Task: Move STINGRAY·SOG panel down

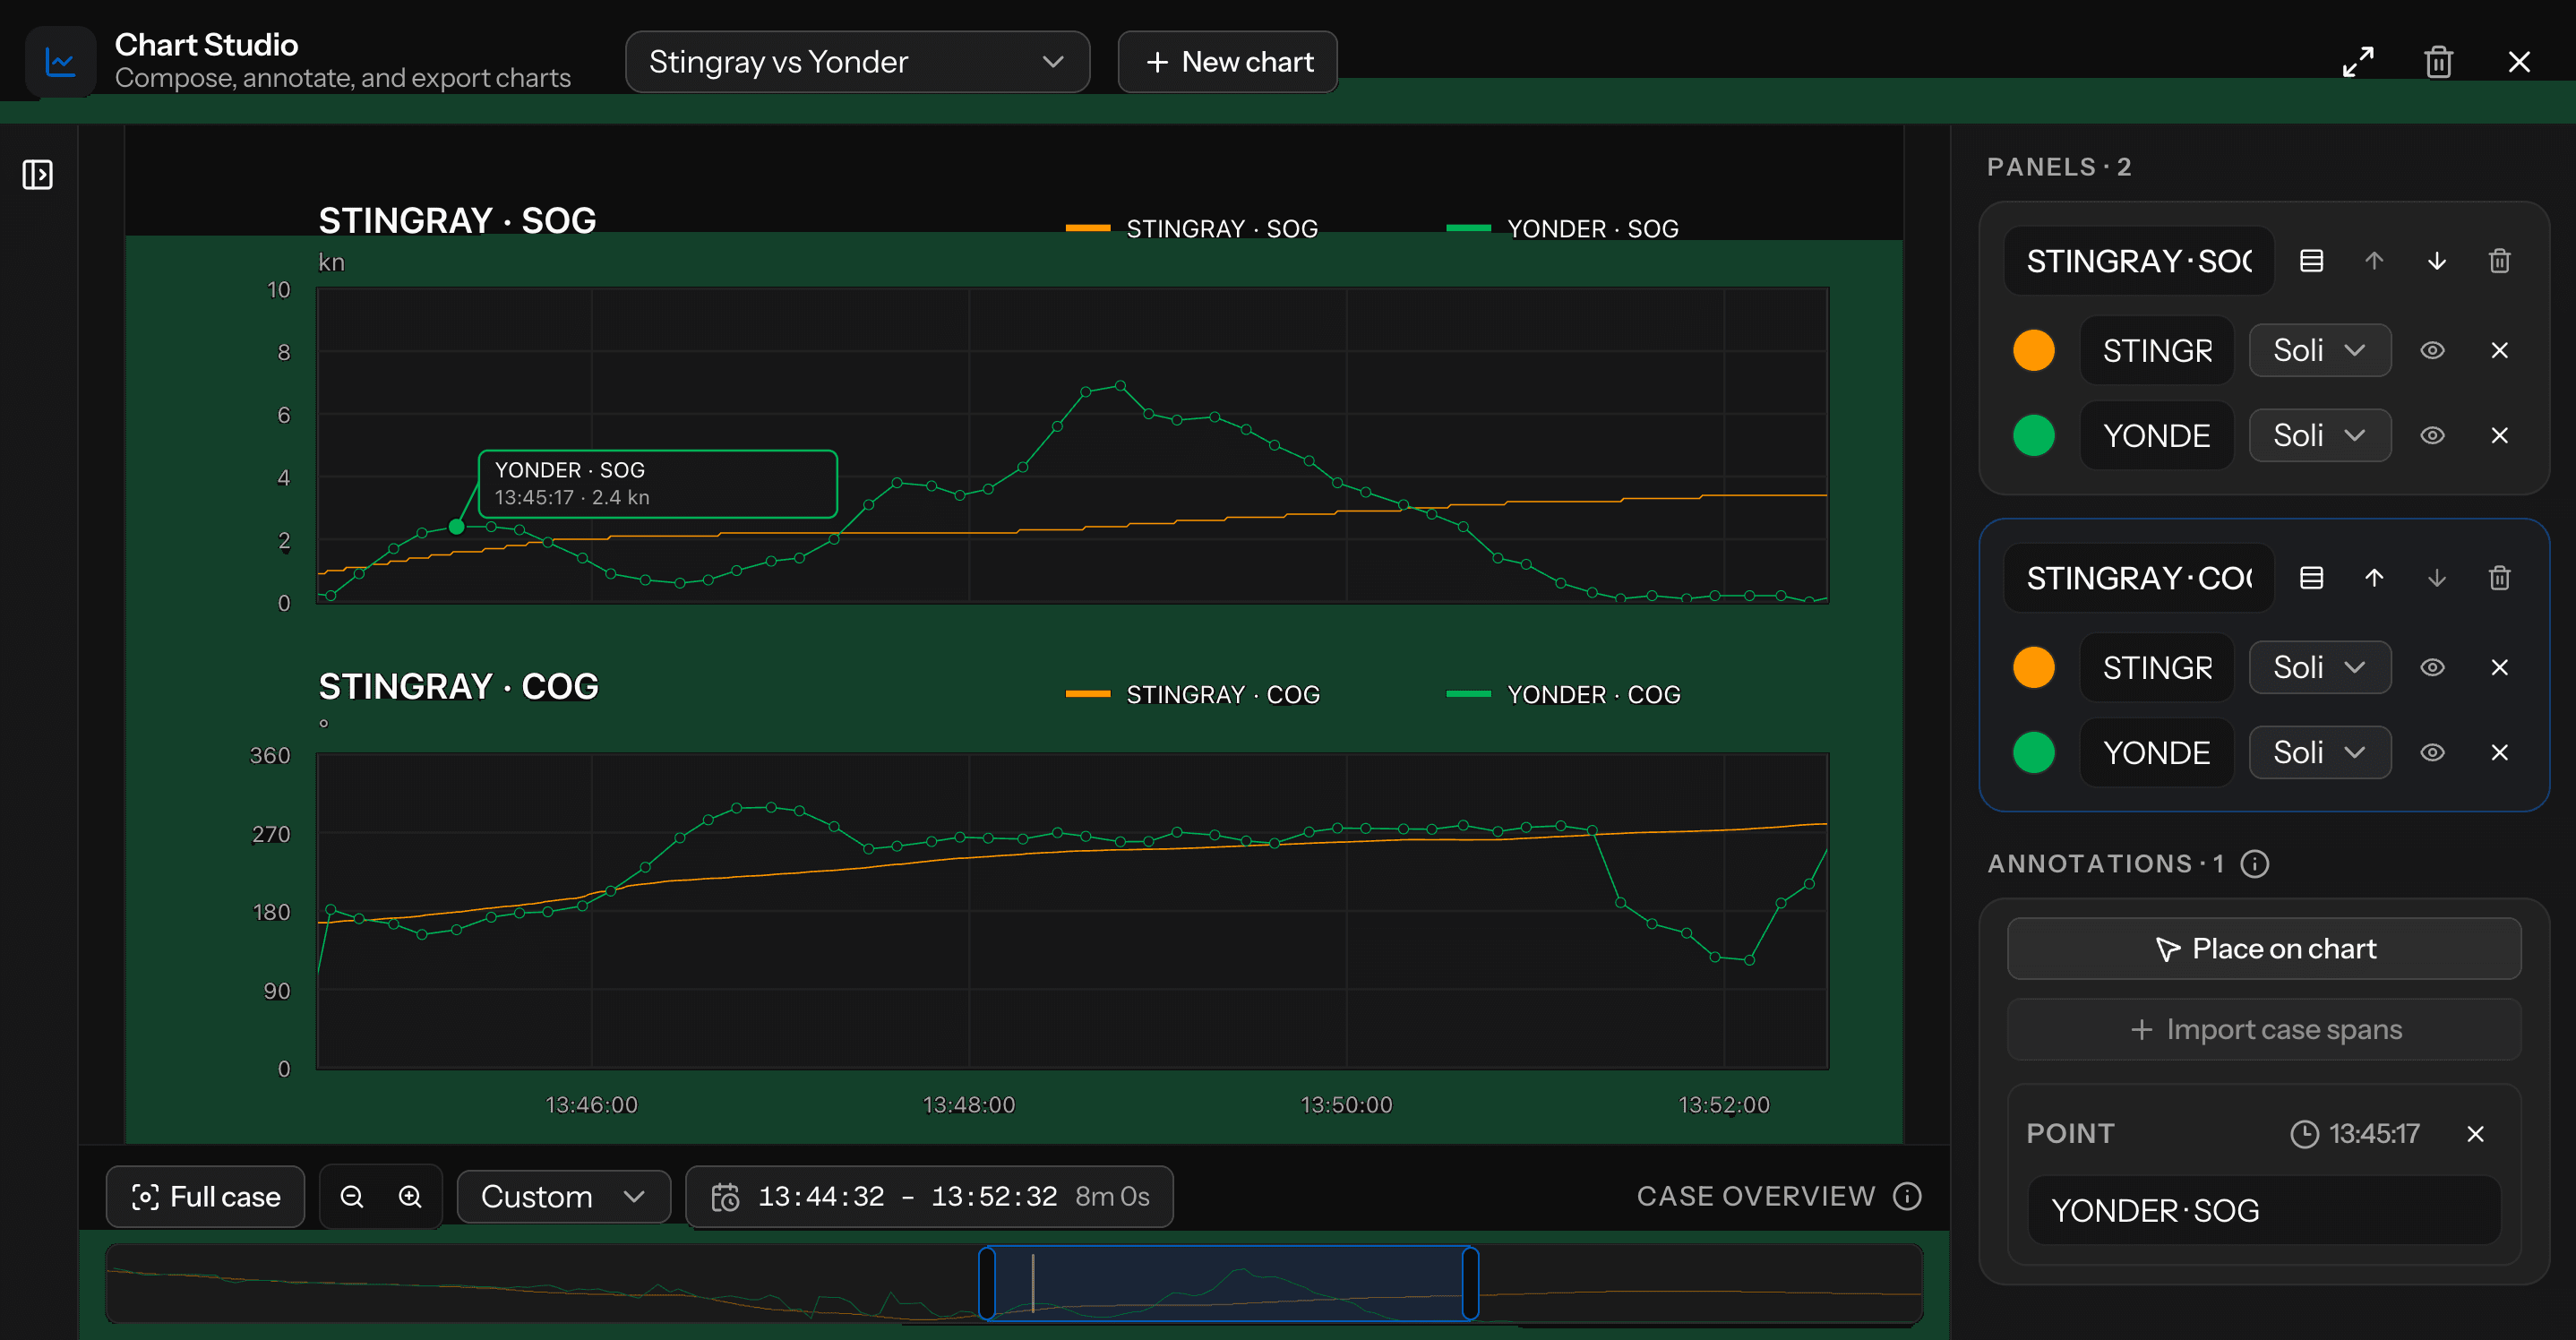Action: coord(2436,261)
